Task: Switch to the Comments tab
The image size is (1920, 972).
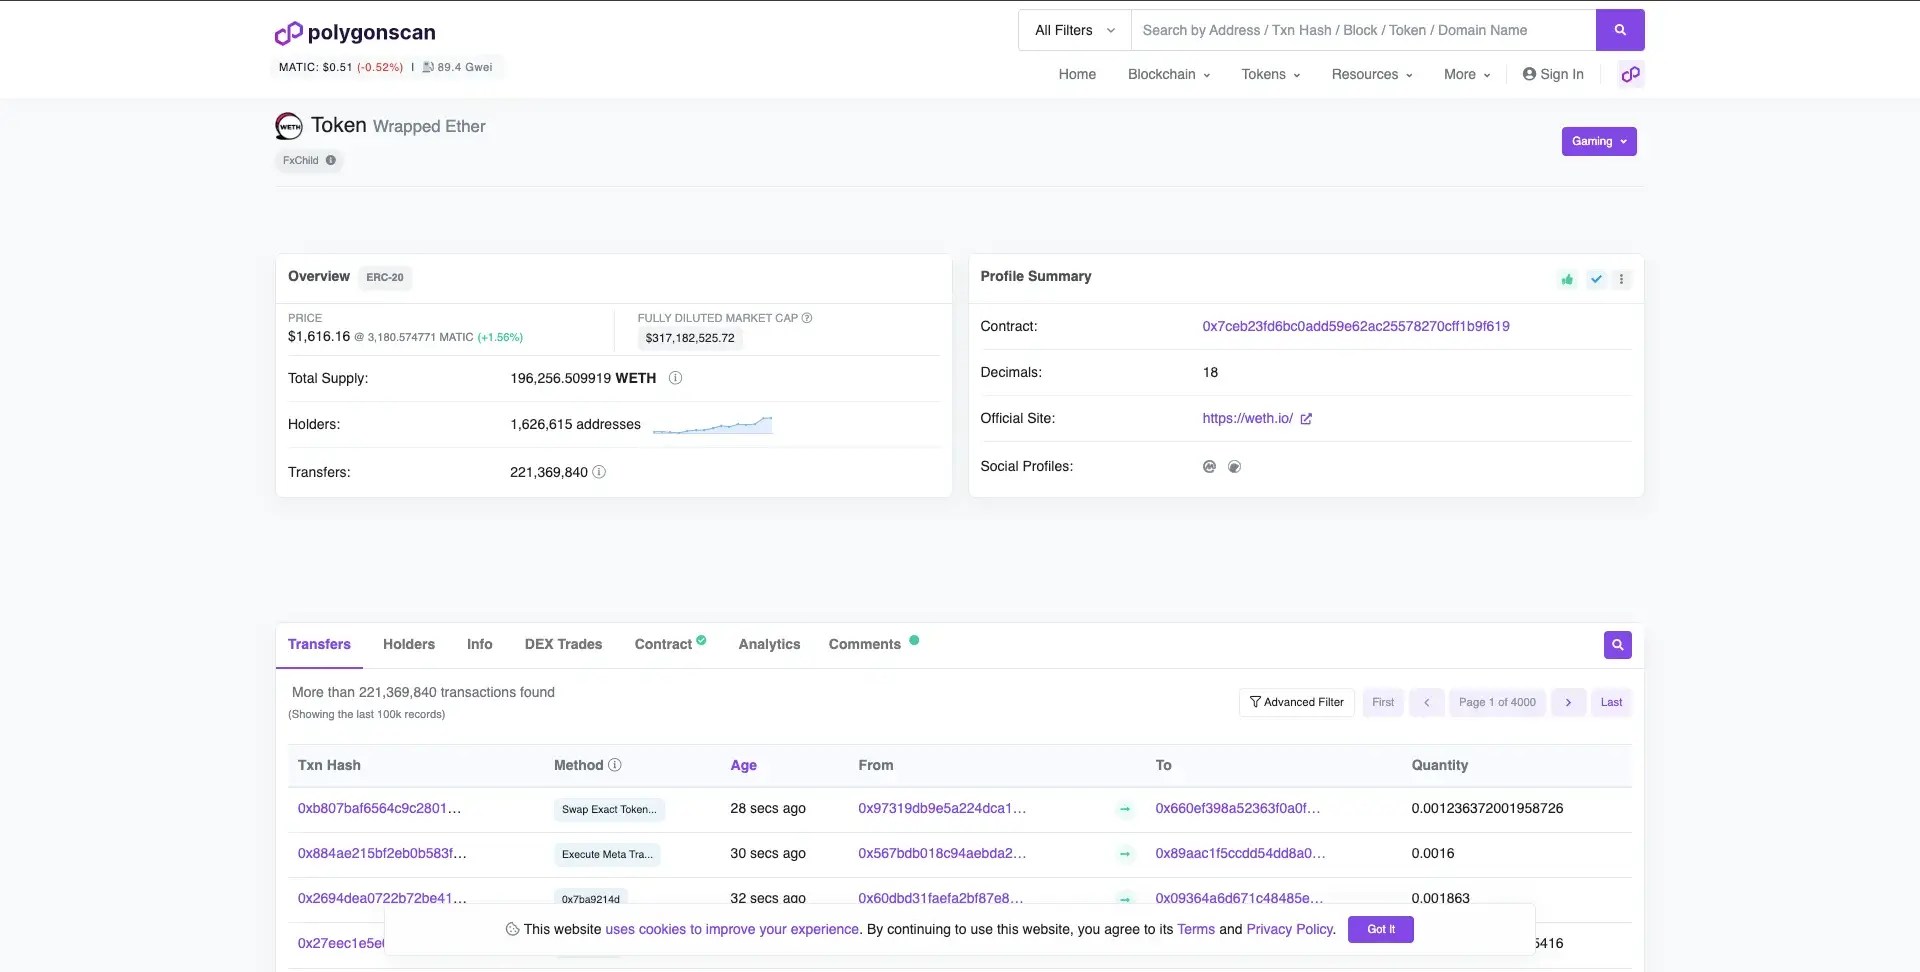Action: 873,645
